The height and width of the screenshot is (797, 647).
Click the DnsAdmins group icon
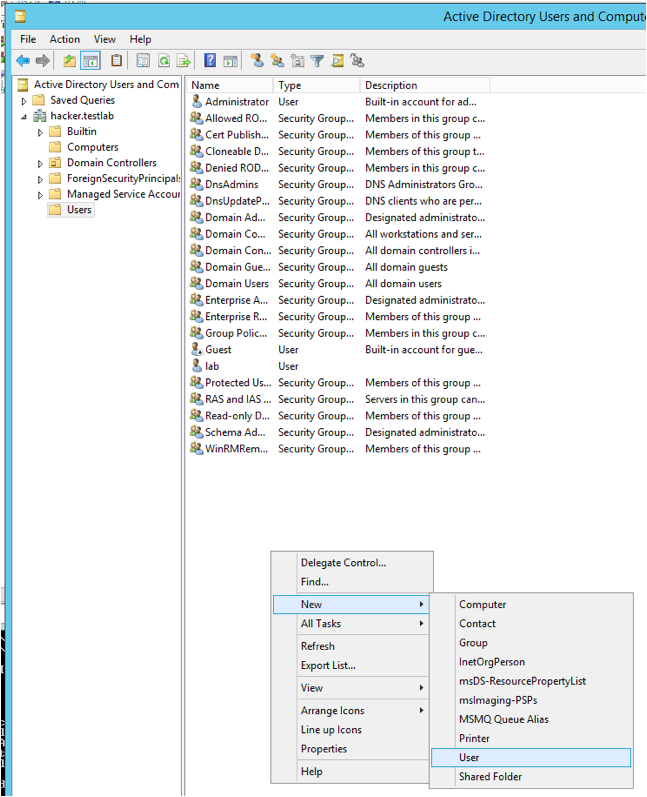(x=197, y=183)
